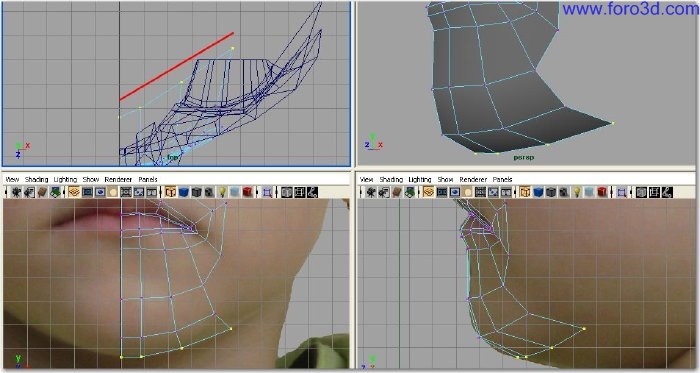Enable Smooth Shade blue cube in front view
The width and height of the screenshot is (700, 373).
tap(183, 192)
